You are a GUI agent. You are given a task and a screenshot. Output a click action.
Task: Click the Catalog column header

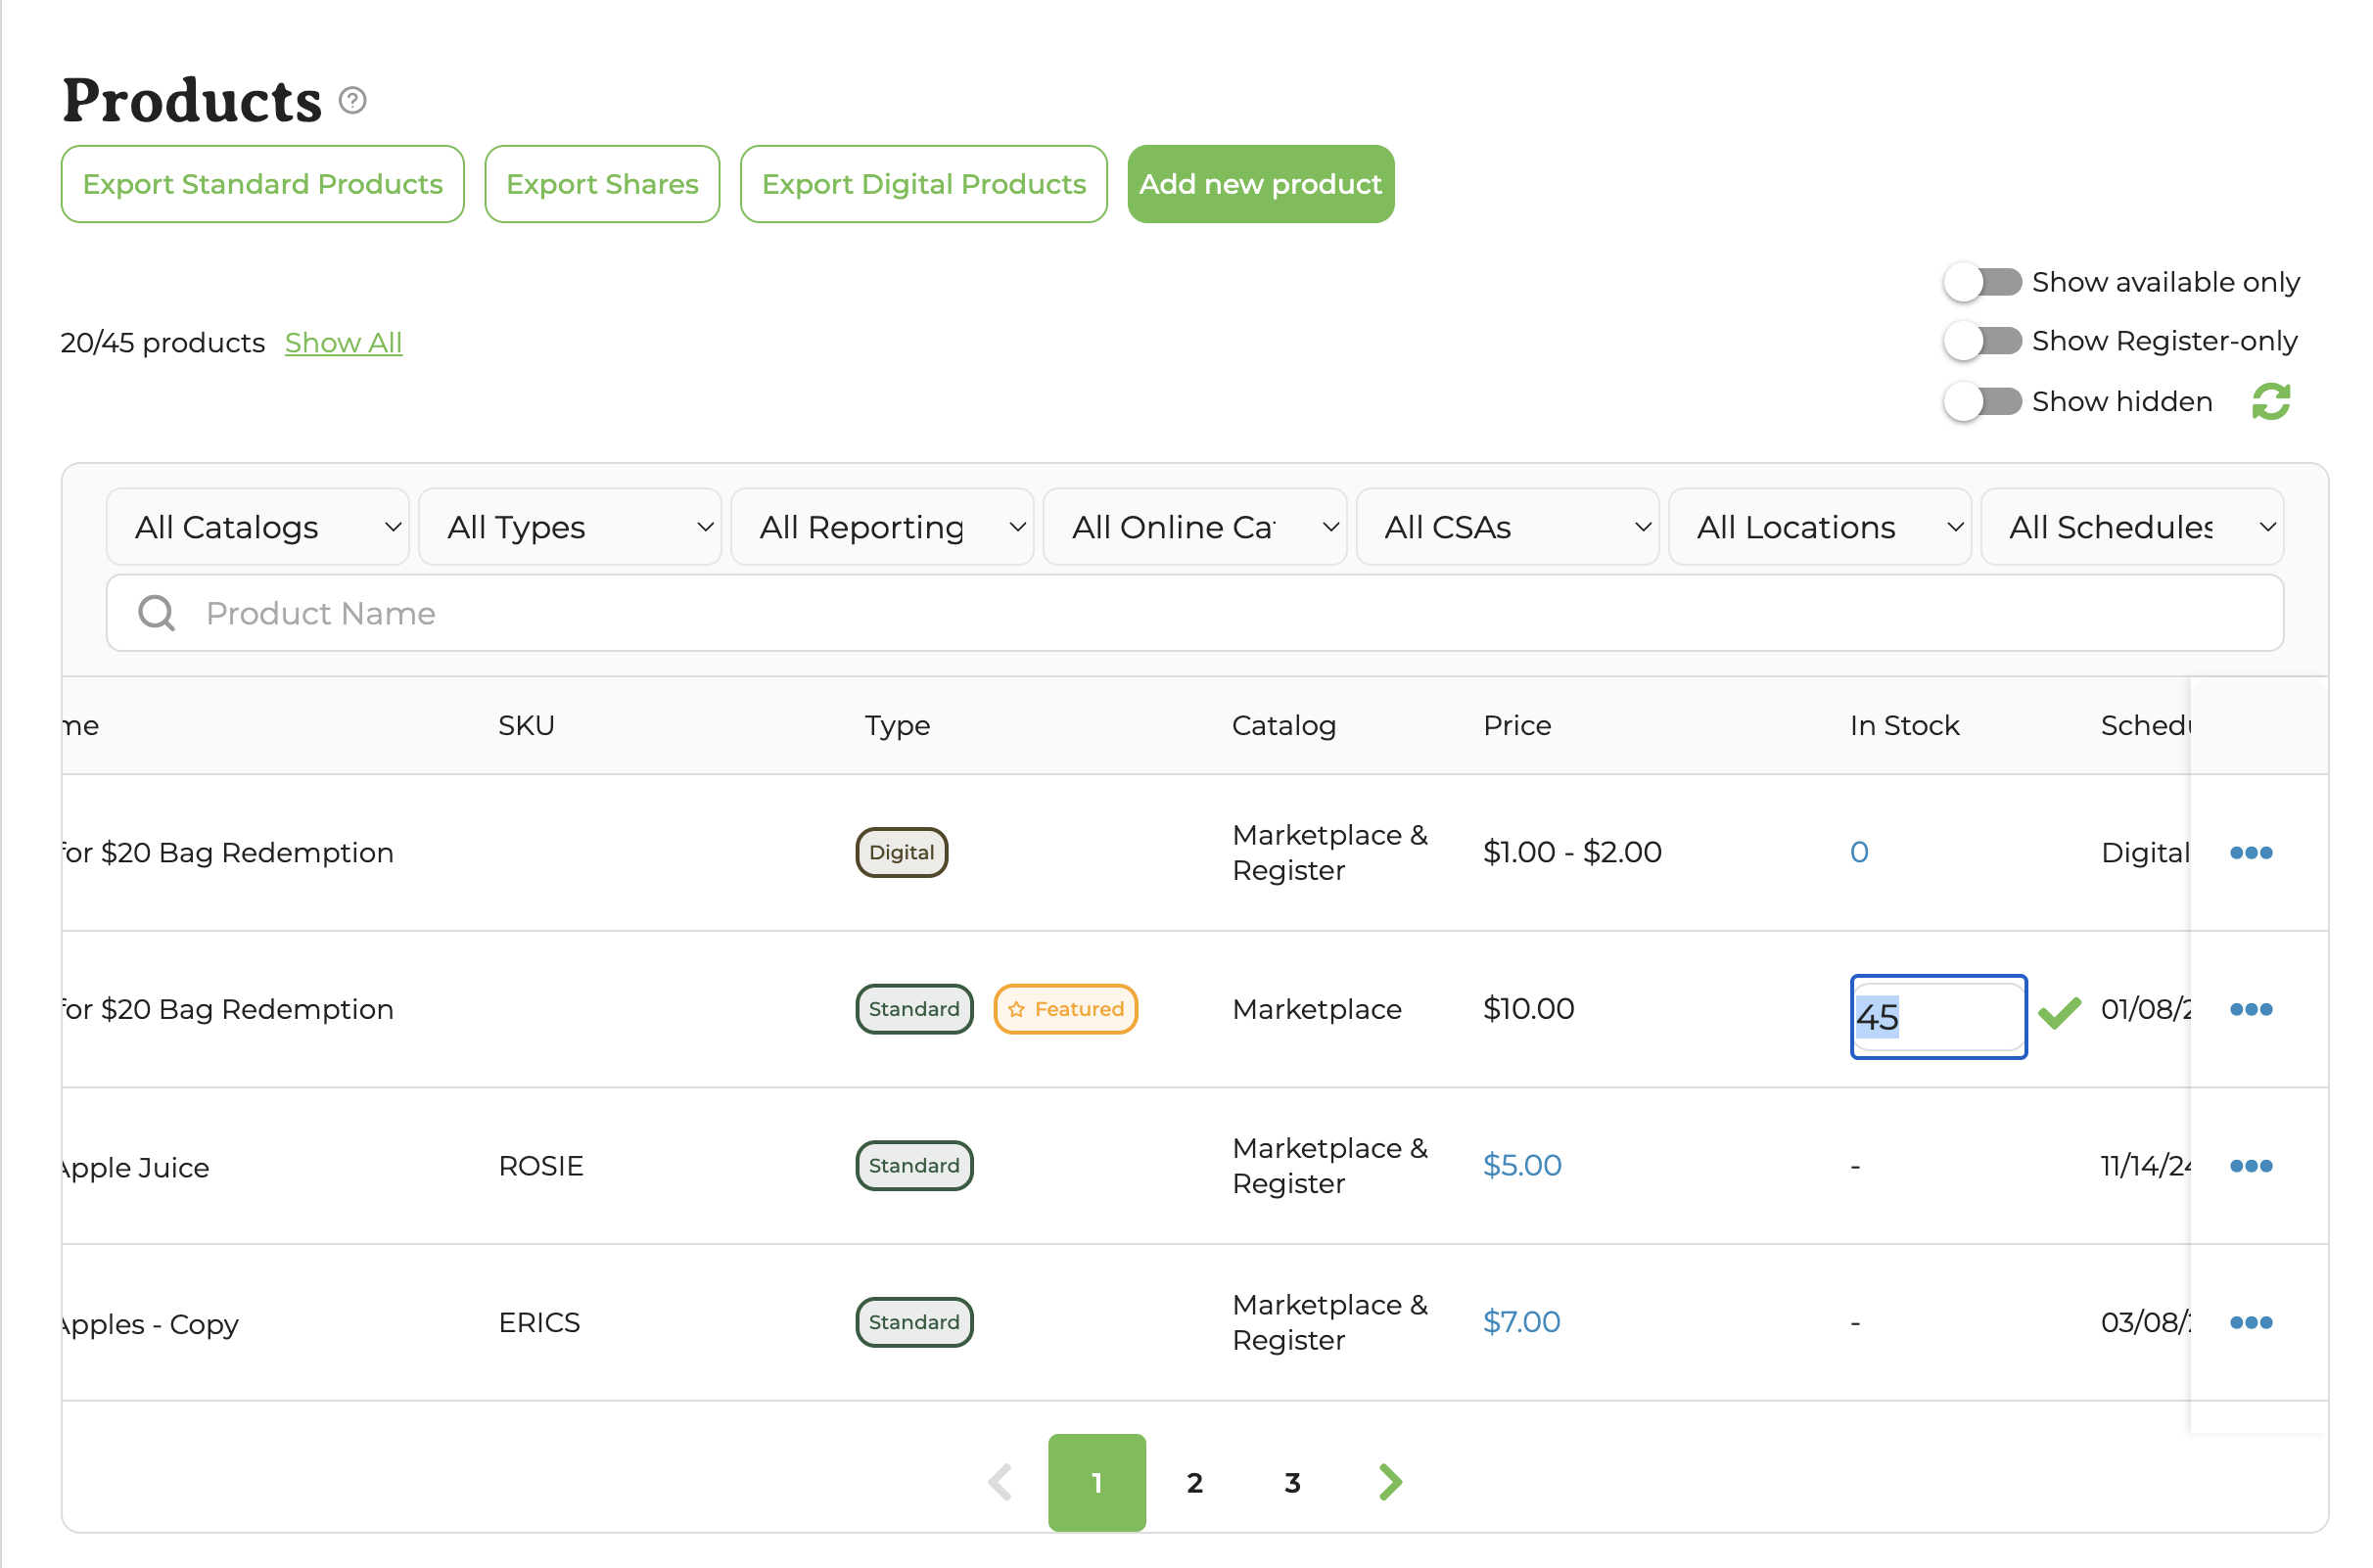click(x=1284, y=726)
